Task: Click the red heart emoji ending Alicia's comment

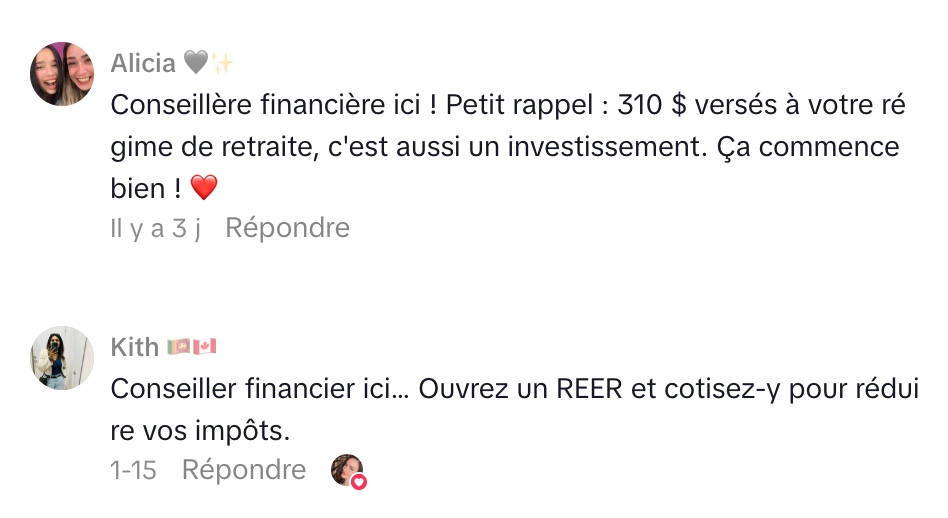Action: 203,187
